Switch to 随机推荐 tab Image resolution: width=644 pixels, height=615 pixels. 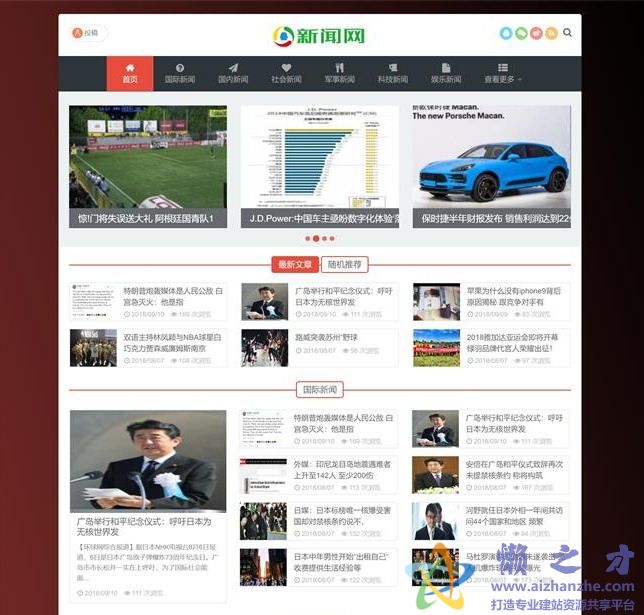click(344, 264)
